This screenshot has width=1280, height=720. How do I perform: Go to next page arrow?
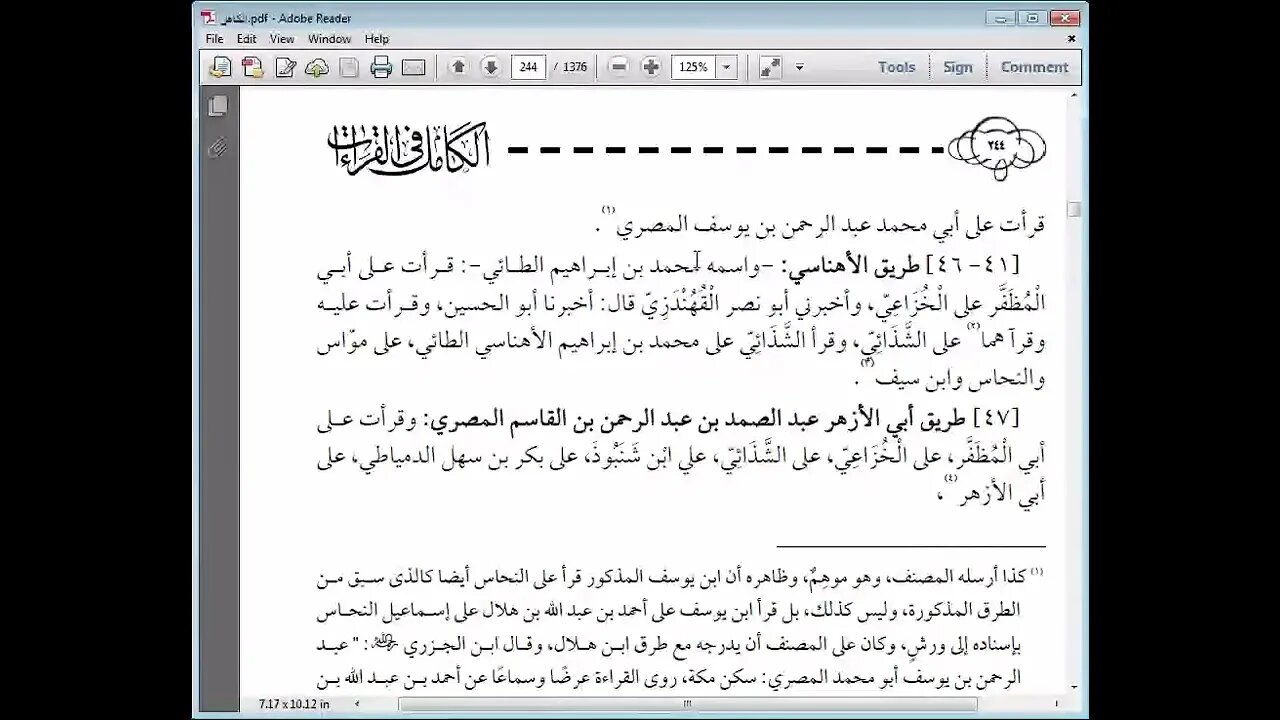[490, 67]
